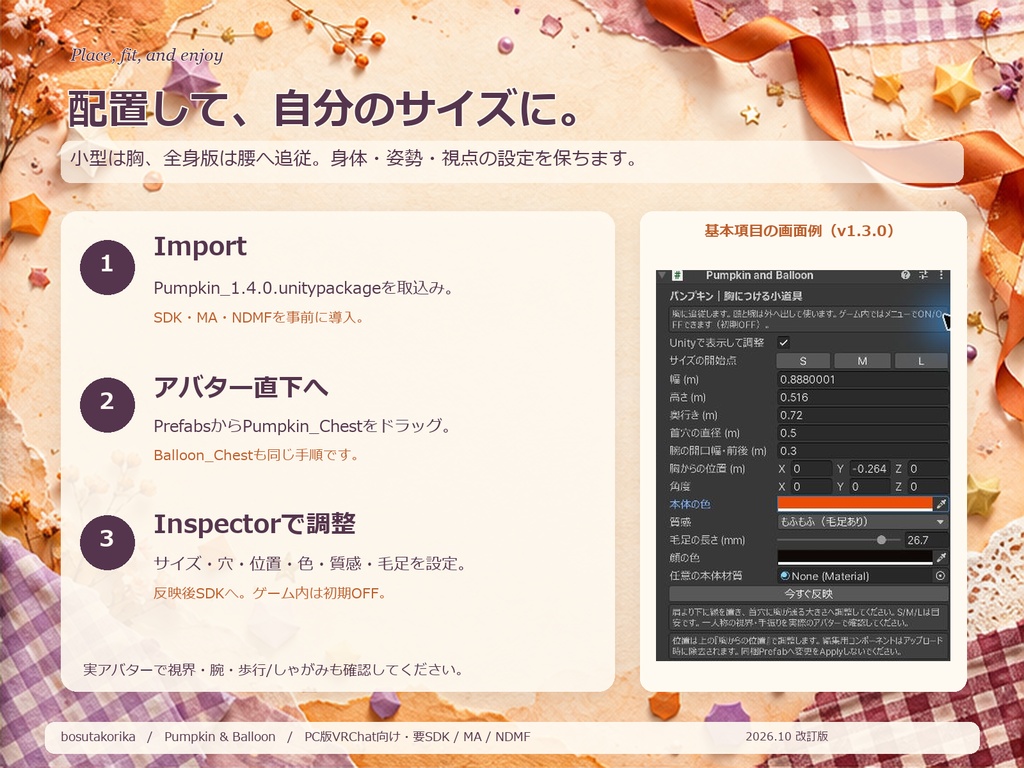Click the 基本項目の画面例（v1.3.0）title
The height and width of the screenshot is (768, 1024).
799,231
